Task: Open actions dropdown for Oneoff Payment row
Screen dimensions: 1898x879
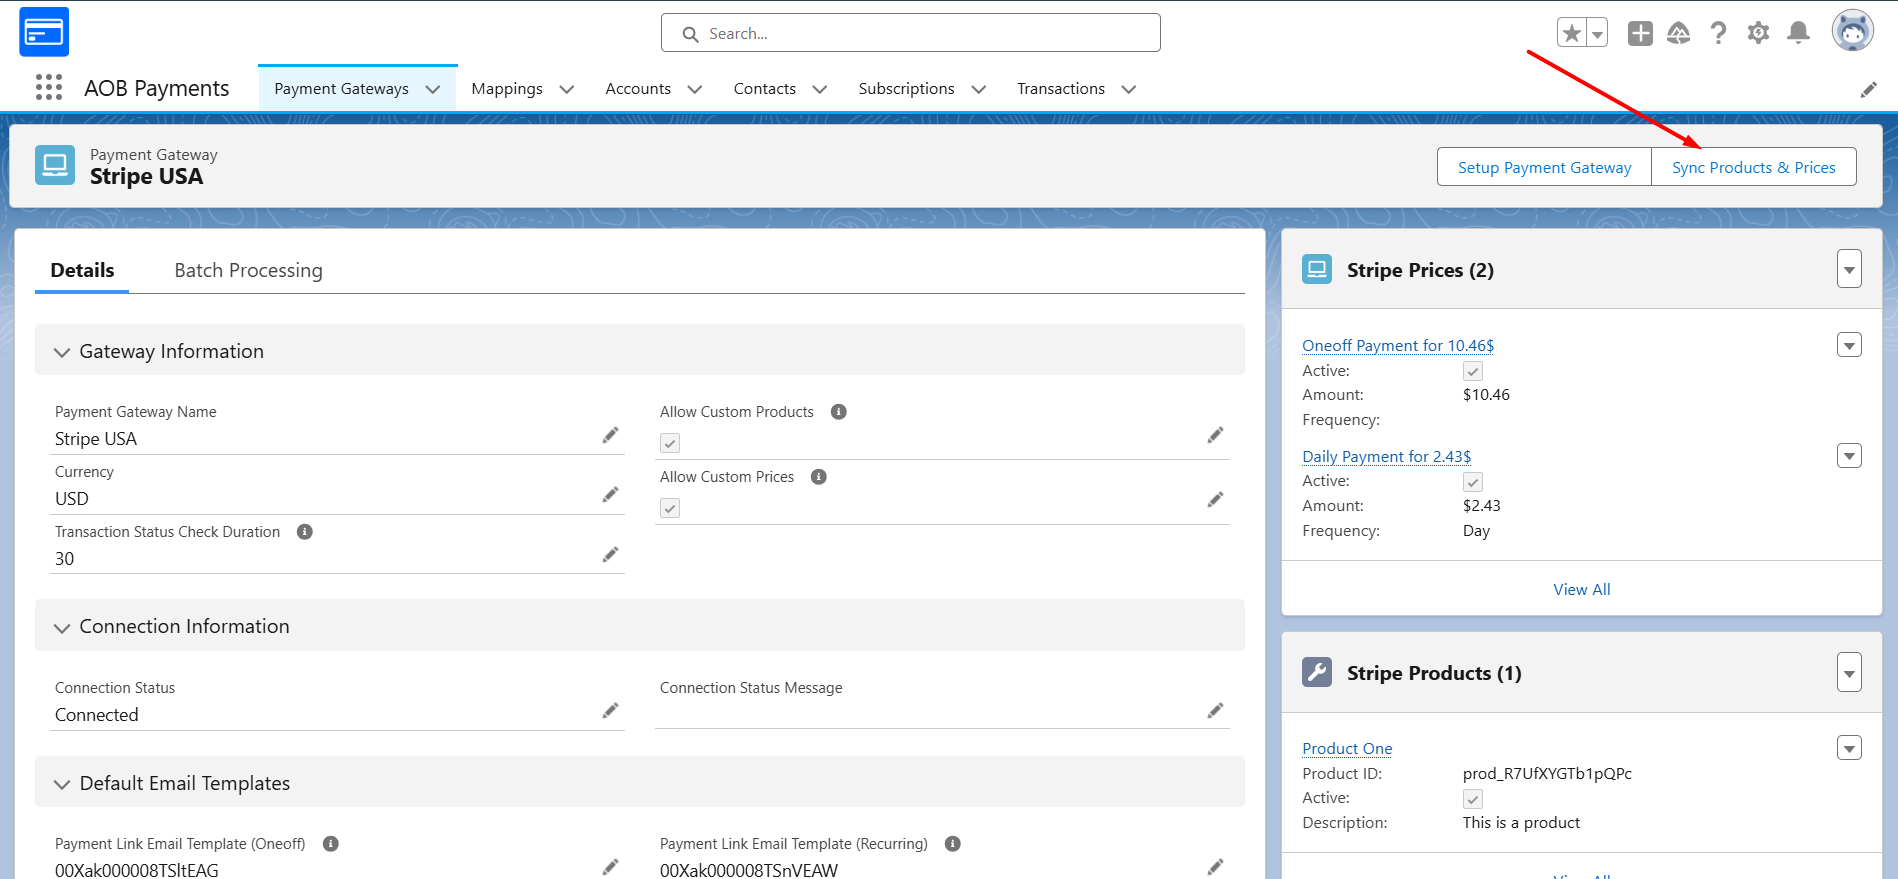Action: click(1849, 345)
